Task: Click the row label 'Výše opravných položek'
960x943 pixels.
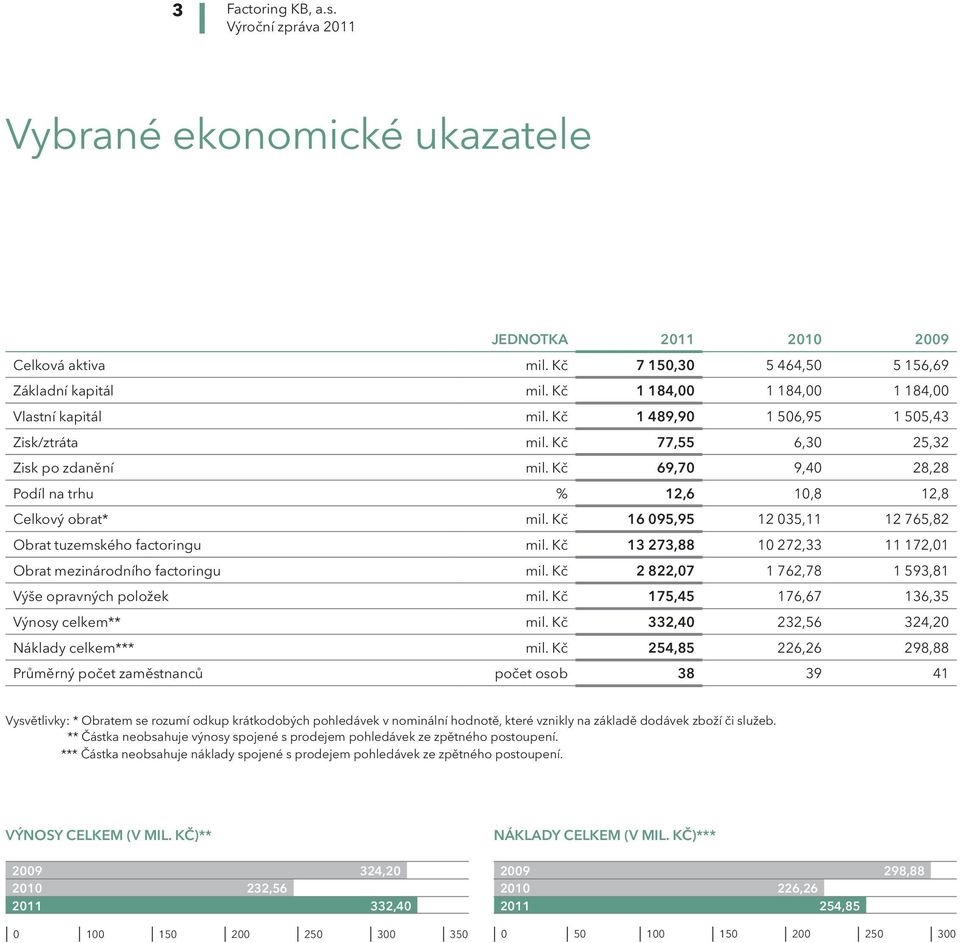Action: [91, 597]
